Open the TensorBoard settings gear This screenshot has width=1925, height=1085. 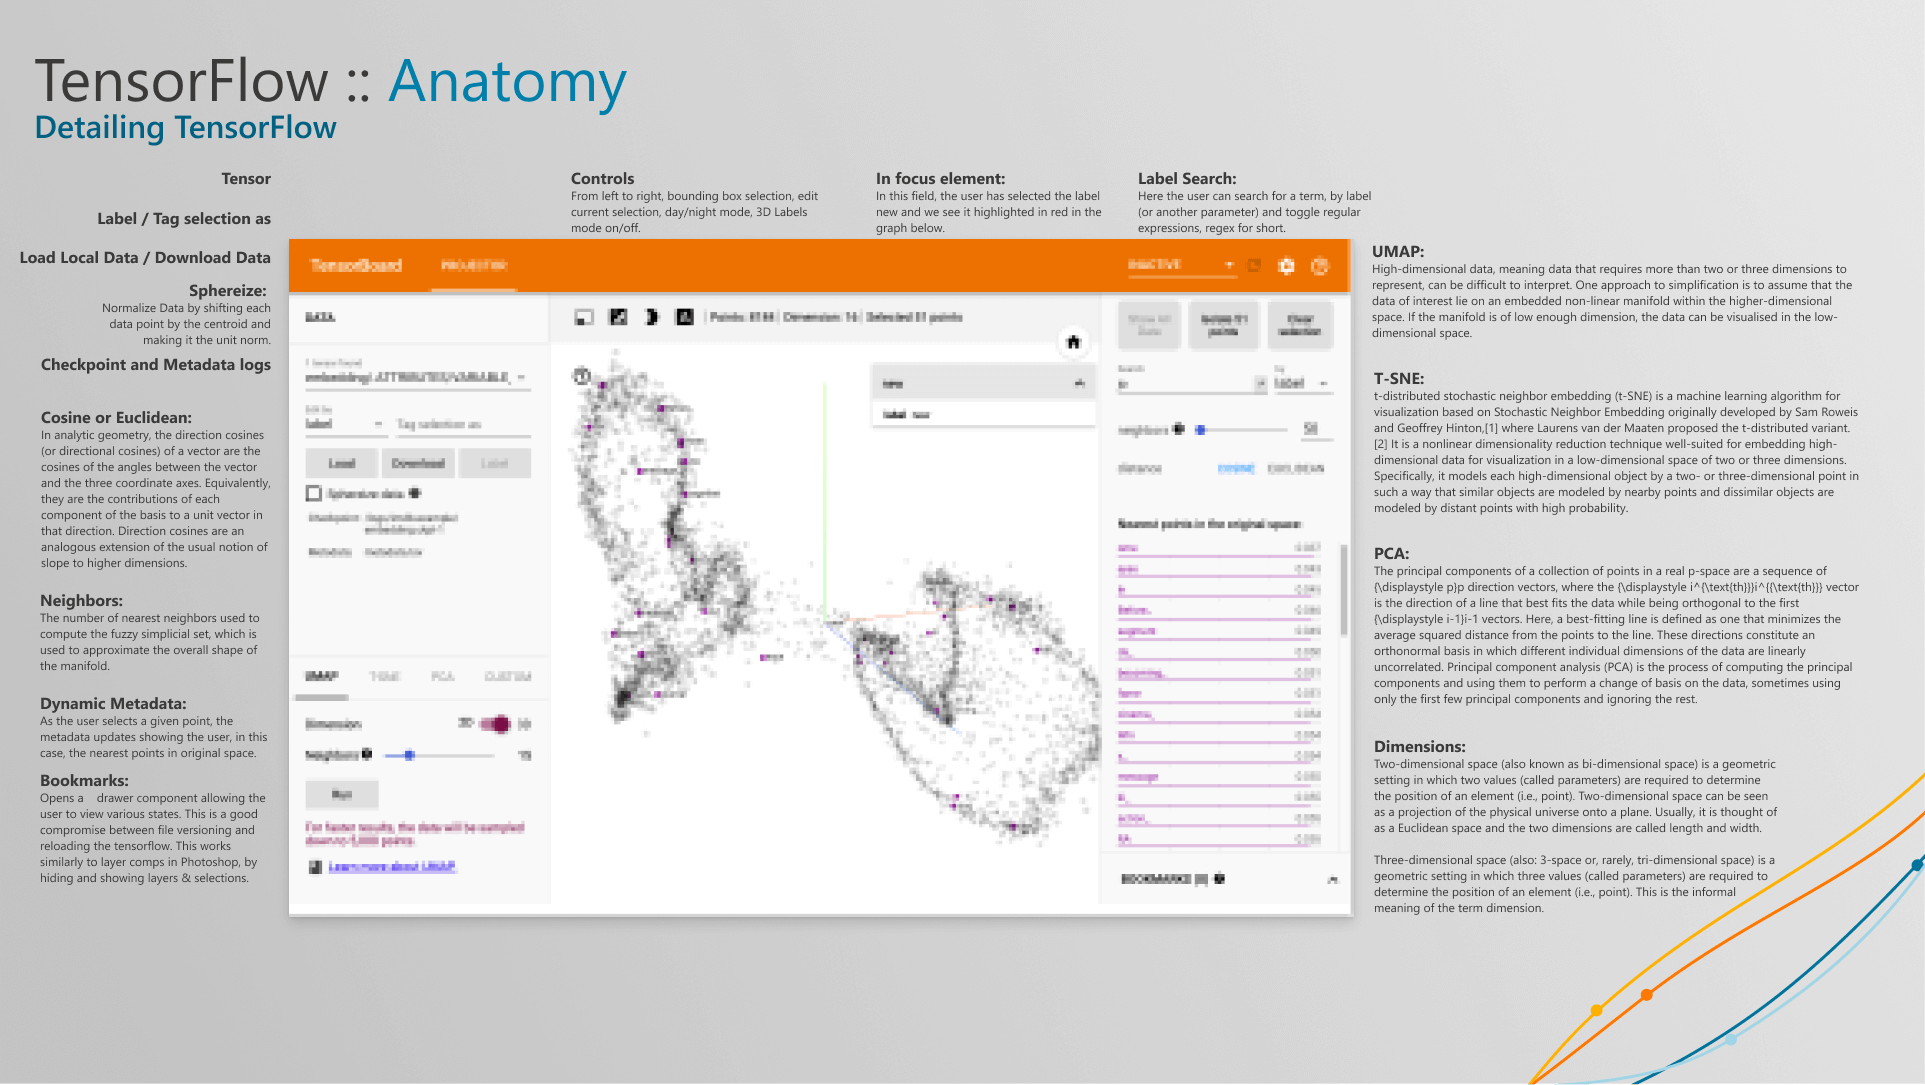coord(1287,266)
